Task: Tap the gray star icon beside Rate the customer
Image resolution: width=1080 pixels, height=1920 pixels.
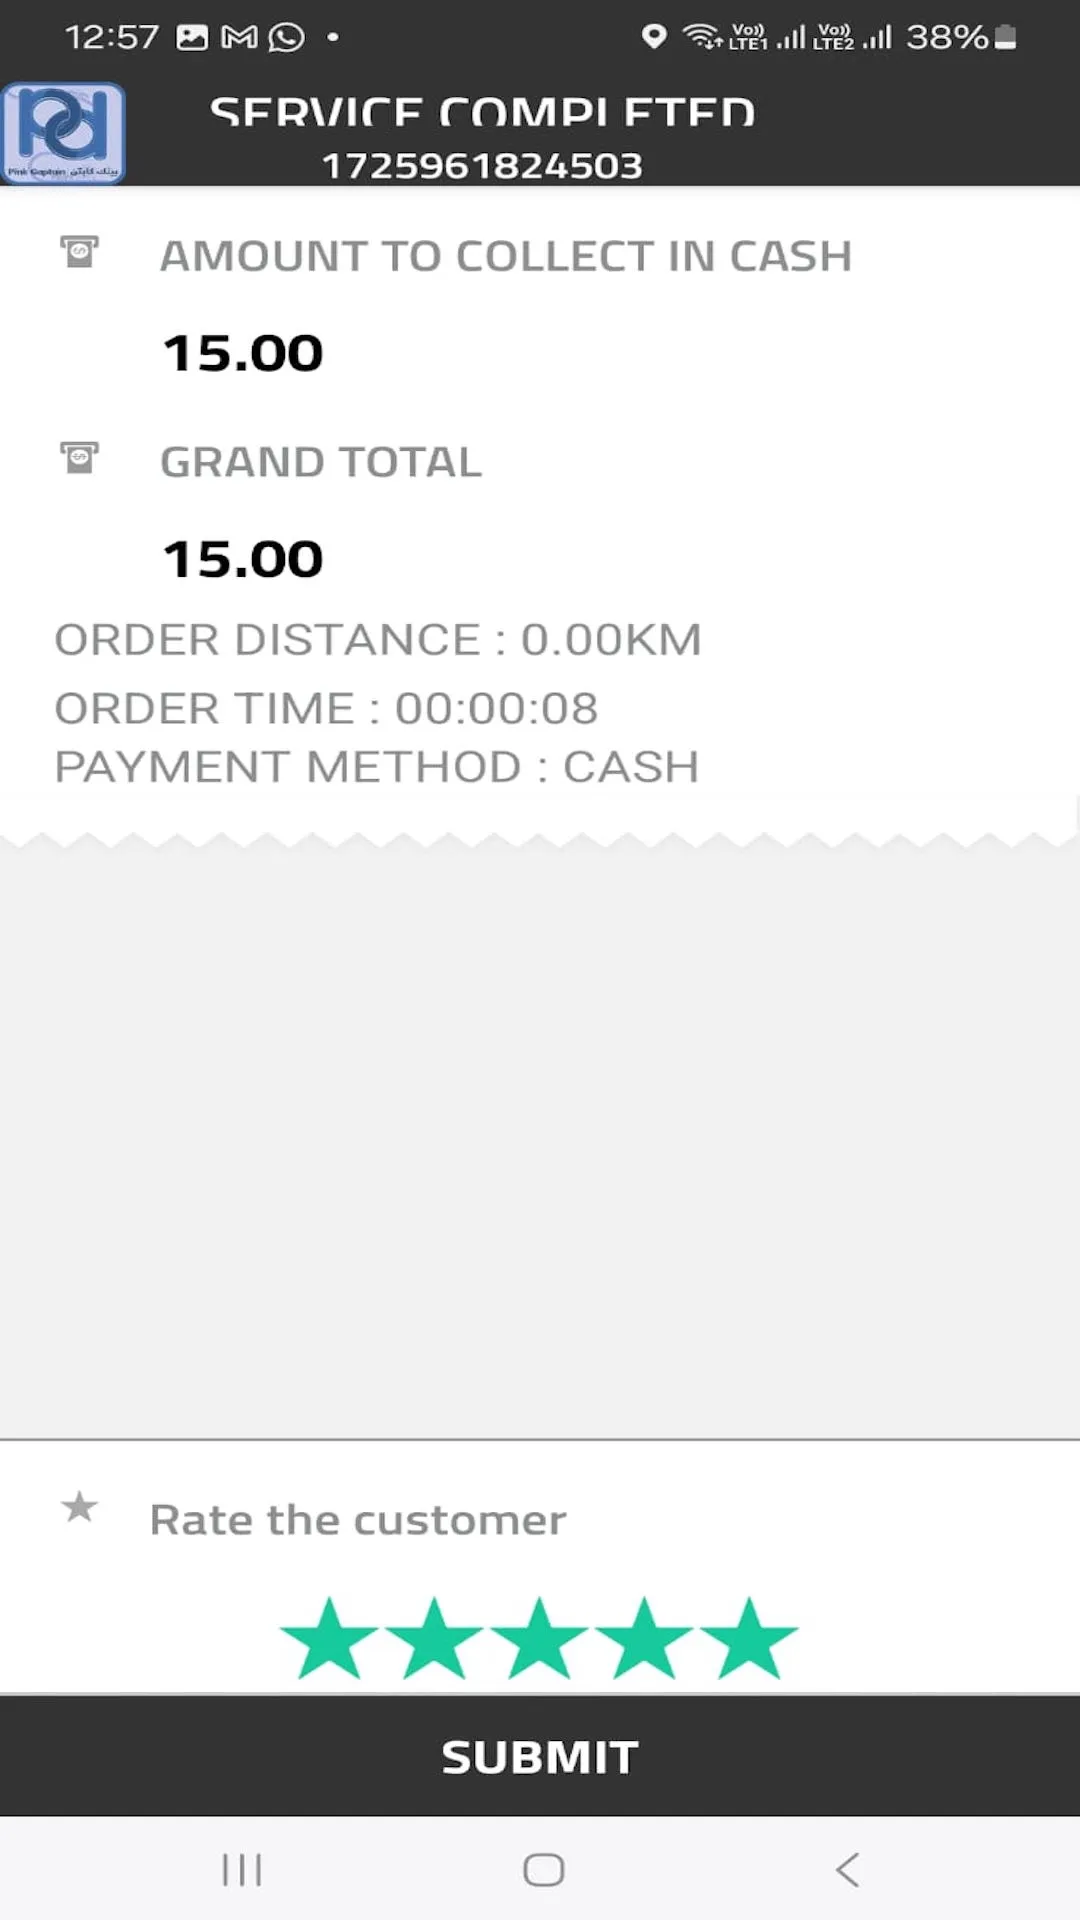Action: point(79,1507)
